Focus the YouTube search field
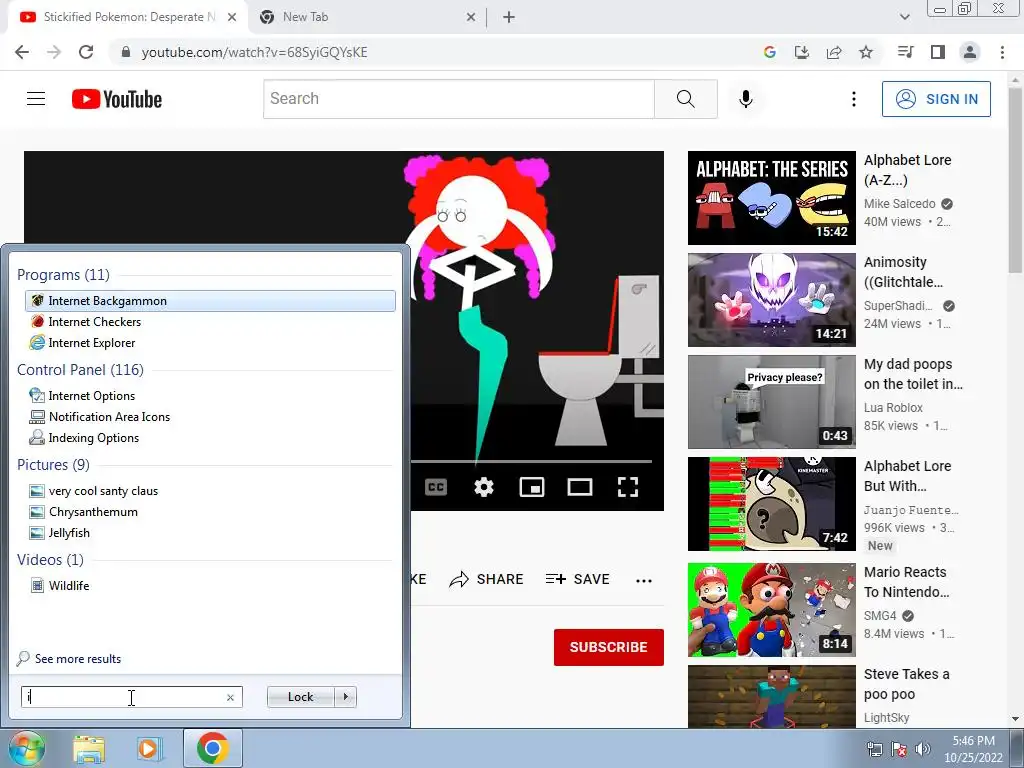 [459, 99]
